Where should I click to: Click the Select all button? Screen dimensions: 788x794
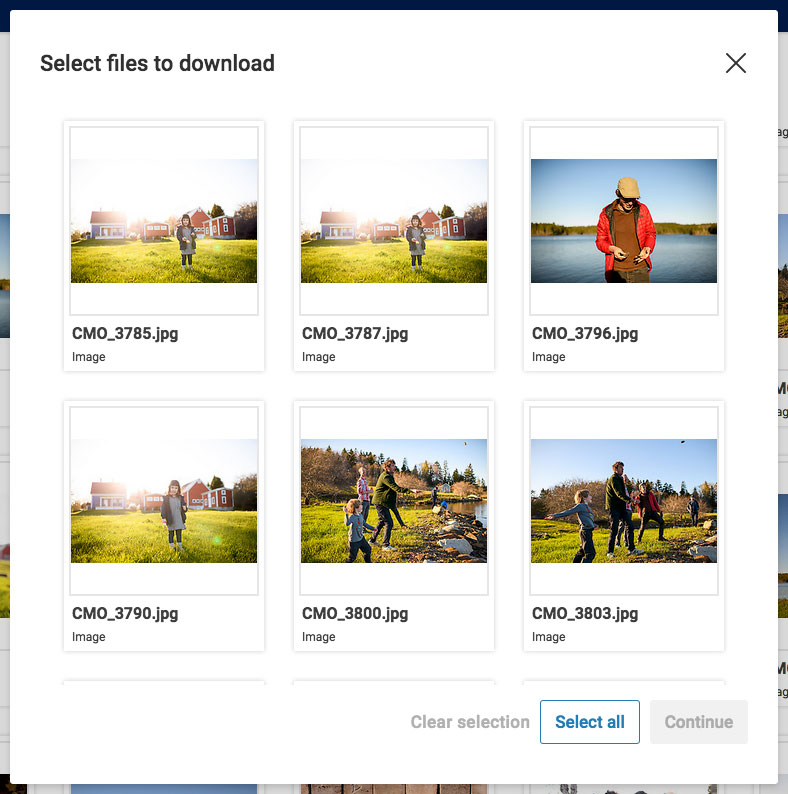[590, 722]
